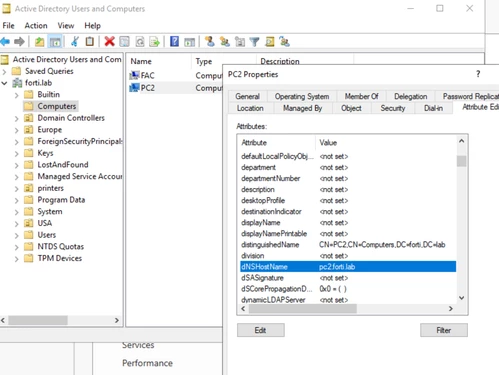
Task: Open the File menu
Action: click(x=8, y=26)
